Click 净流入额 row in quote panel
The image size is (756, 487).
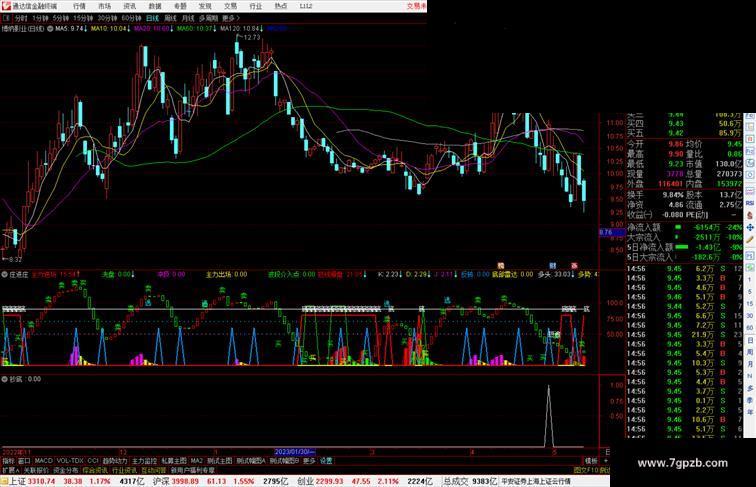(685, 227)
